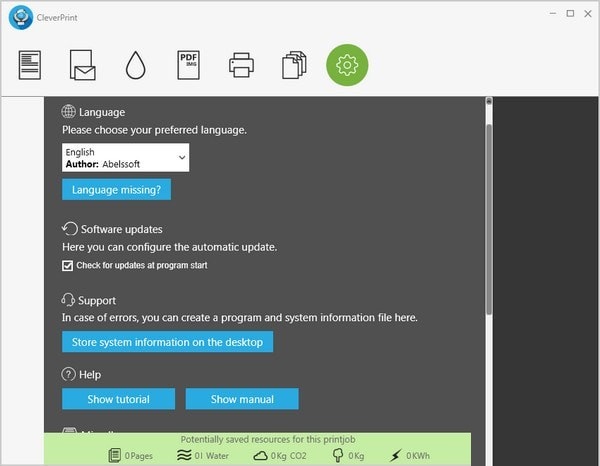Viewport: 600px width, 466px height.
Task: Select the multiple copies pages icon
Action: pyautogui.click(x=294, y=65)
